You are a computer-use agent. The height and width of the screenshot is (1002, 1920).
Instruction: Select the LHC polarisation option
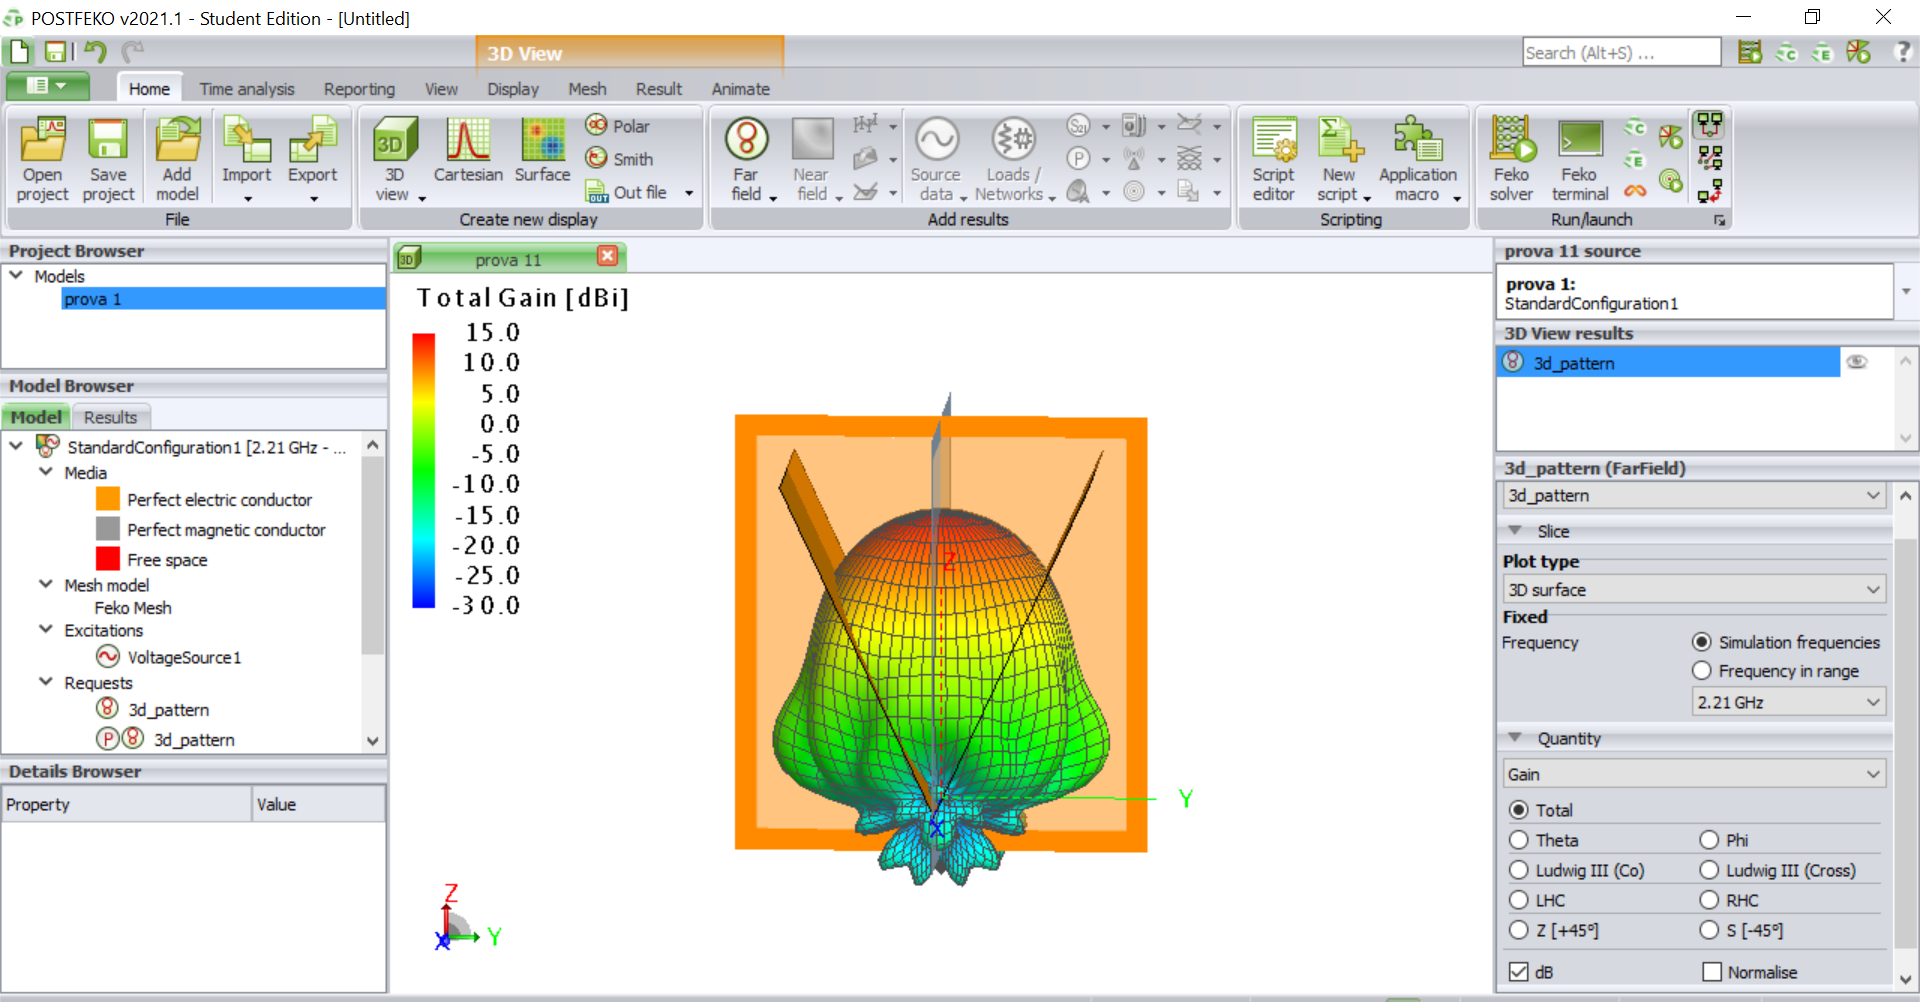[1519, 900]
